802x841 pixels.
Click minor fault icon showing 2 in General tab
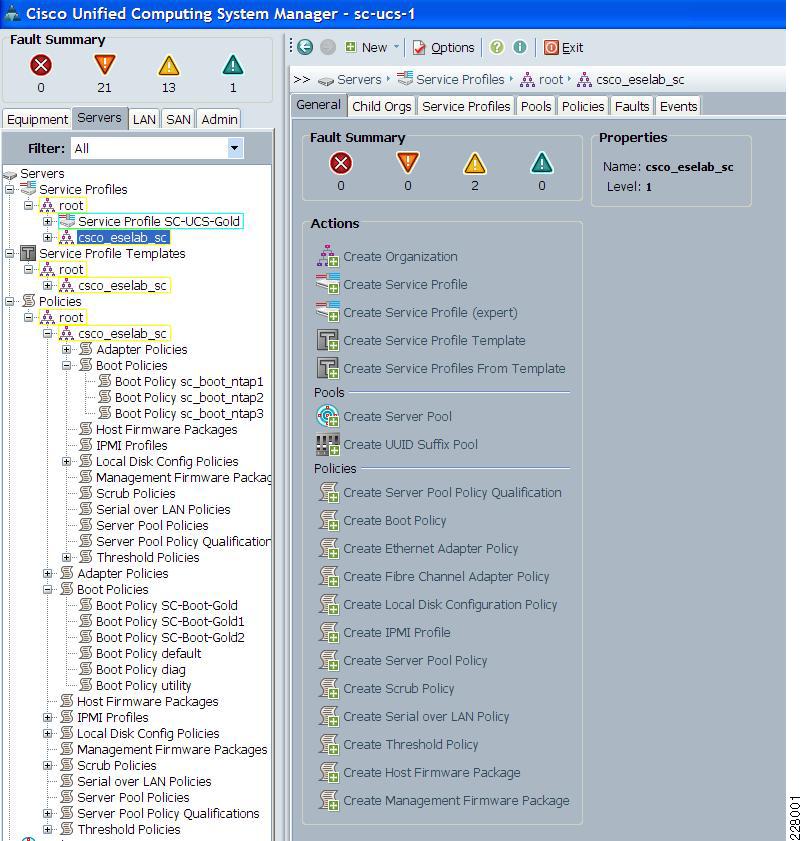pyautogui.click(x=475, y=164)
